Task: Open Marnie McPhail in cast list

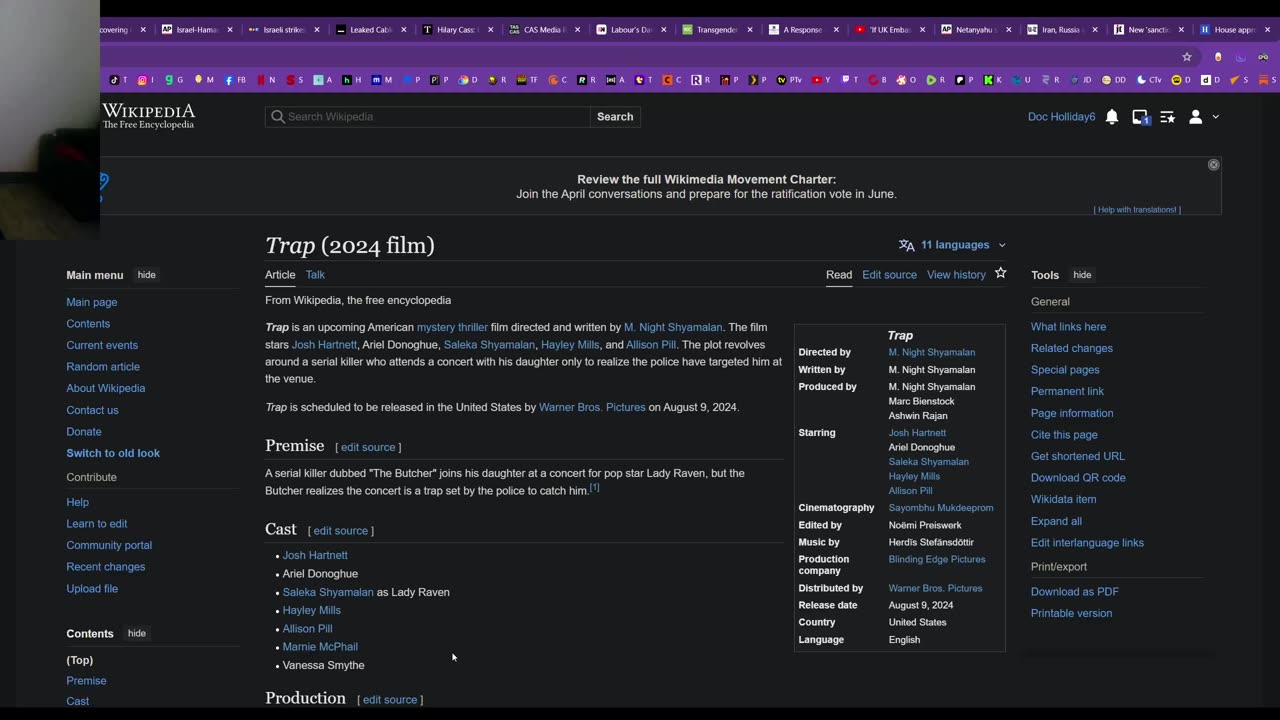Action: pos(320,647)
